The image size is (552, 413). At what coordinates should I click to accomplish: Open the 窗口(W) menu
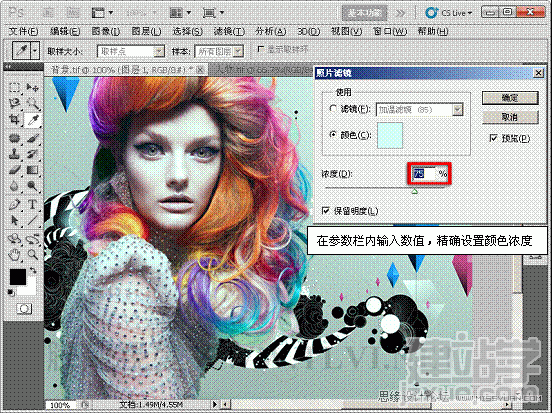point(390,31)
